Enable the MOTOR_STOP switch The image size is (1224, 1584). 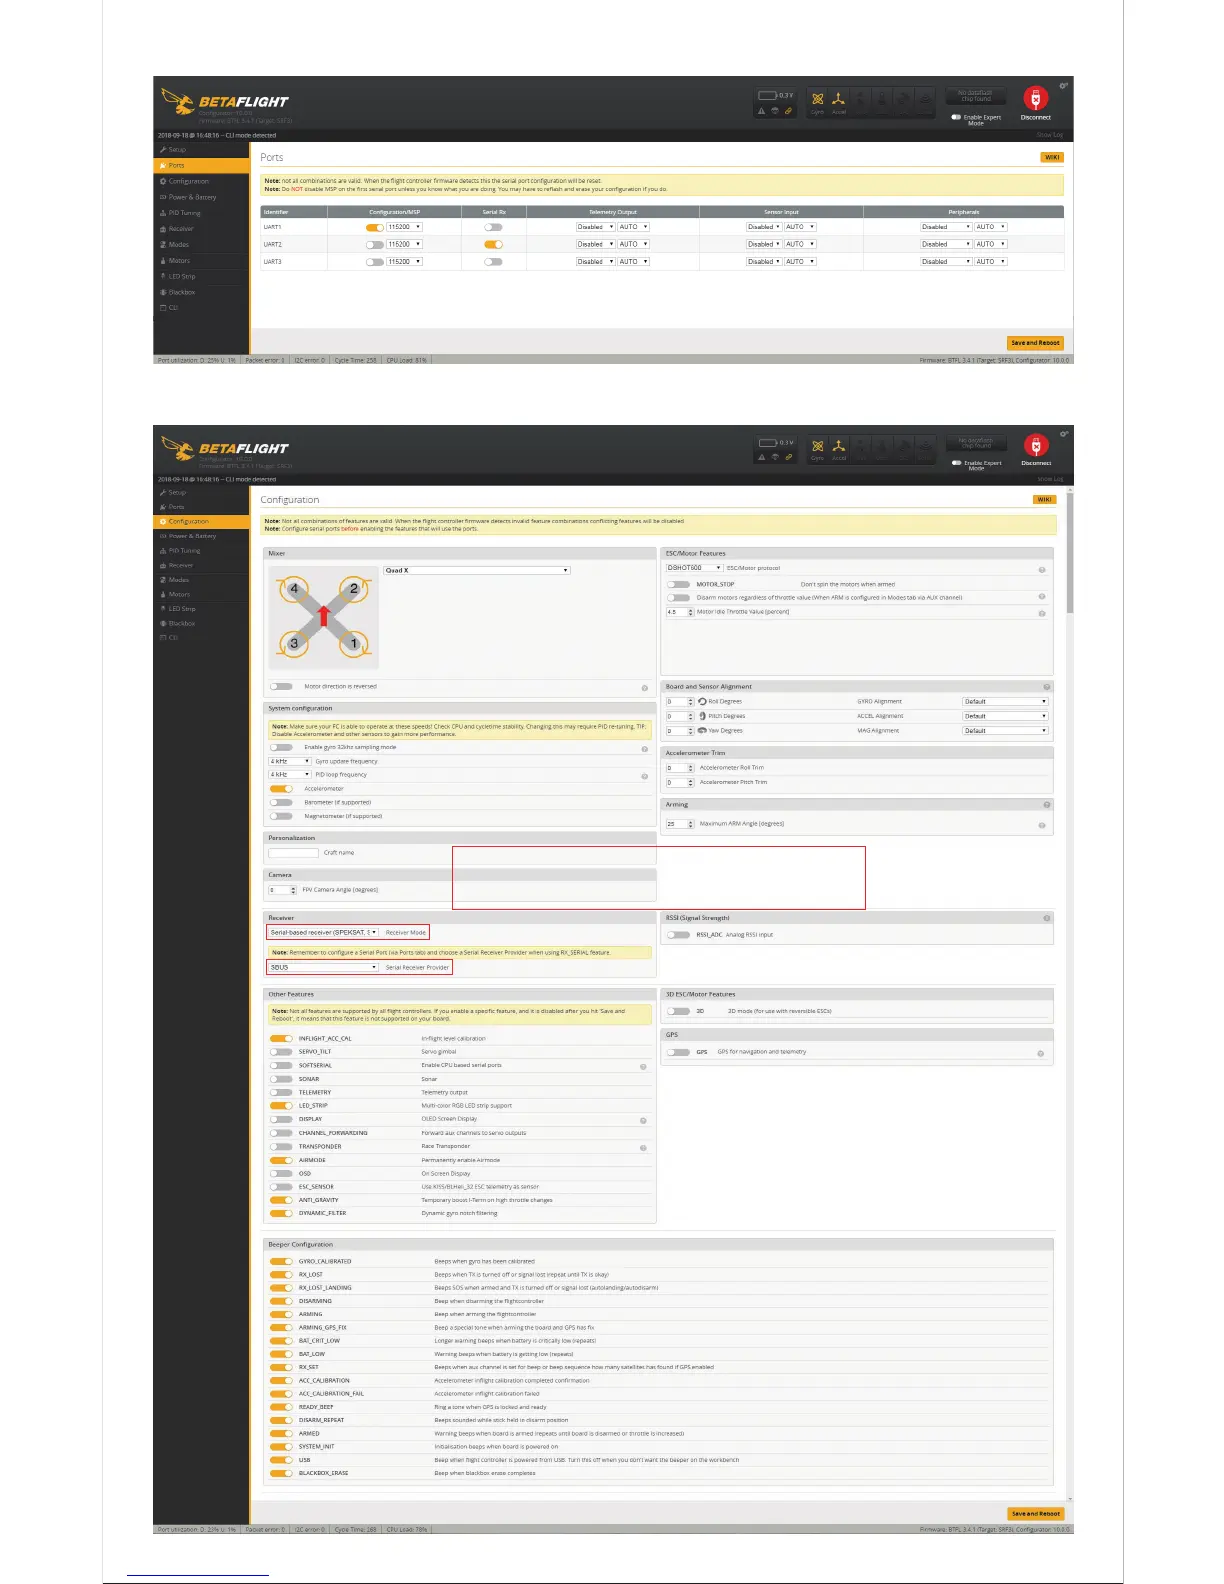(679, 584)
